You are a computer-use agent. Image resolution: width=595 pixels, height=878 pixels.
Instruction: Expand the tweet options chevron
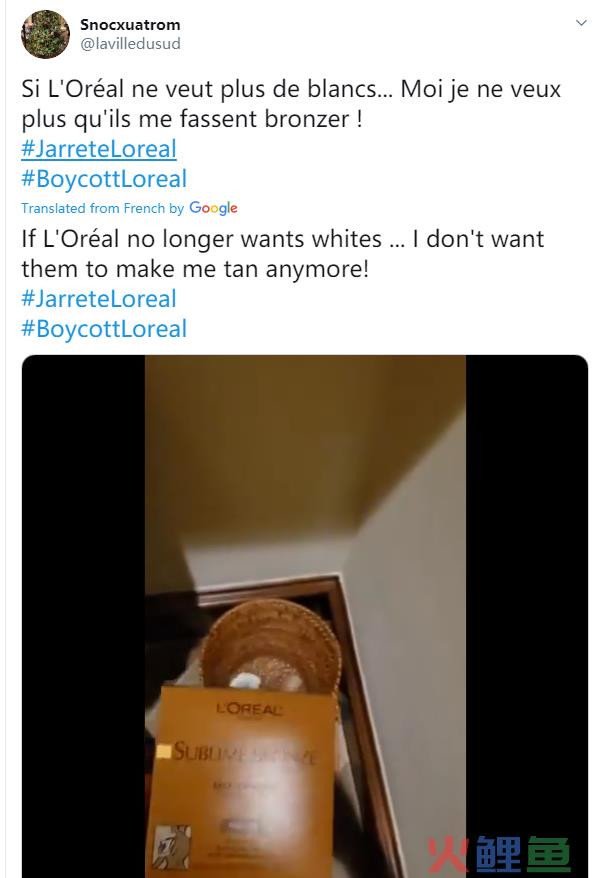581,22
